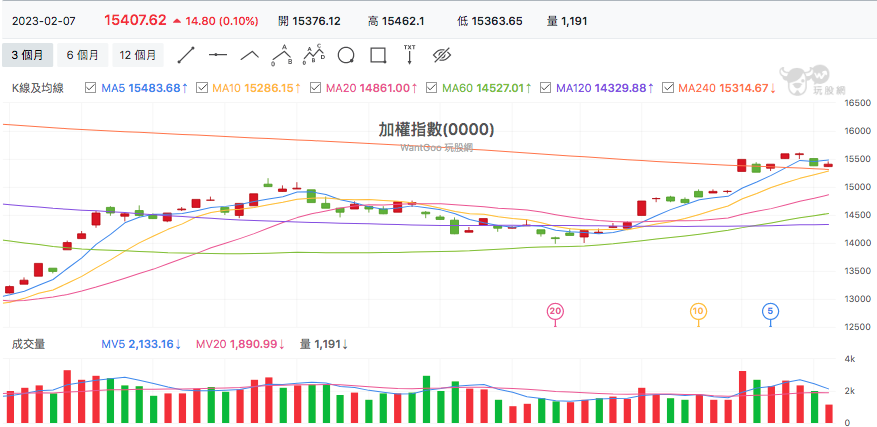
Task: Select the 0-A-B-C-D wave pattern tool
Action: [314, 55]
